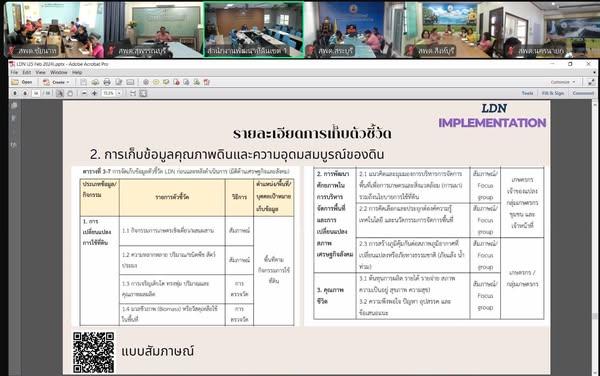This screenshot has height=376, width=600.
Task: Select the สพด.สระบุรี video thumbnail
Action: pos(354,29)
